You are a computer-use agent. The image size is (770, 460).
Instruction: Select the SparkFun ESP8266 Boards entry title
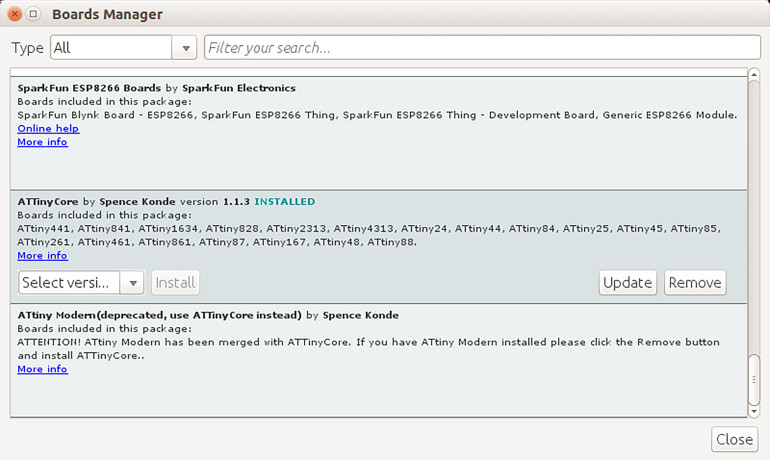pyautogui.click(x=157, y=88)
